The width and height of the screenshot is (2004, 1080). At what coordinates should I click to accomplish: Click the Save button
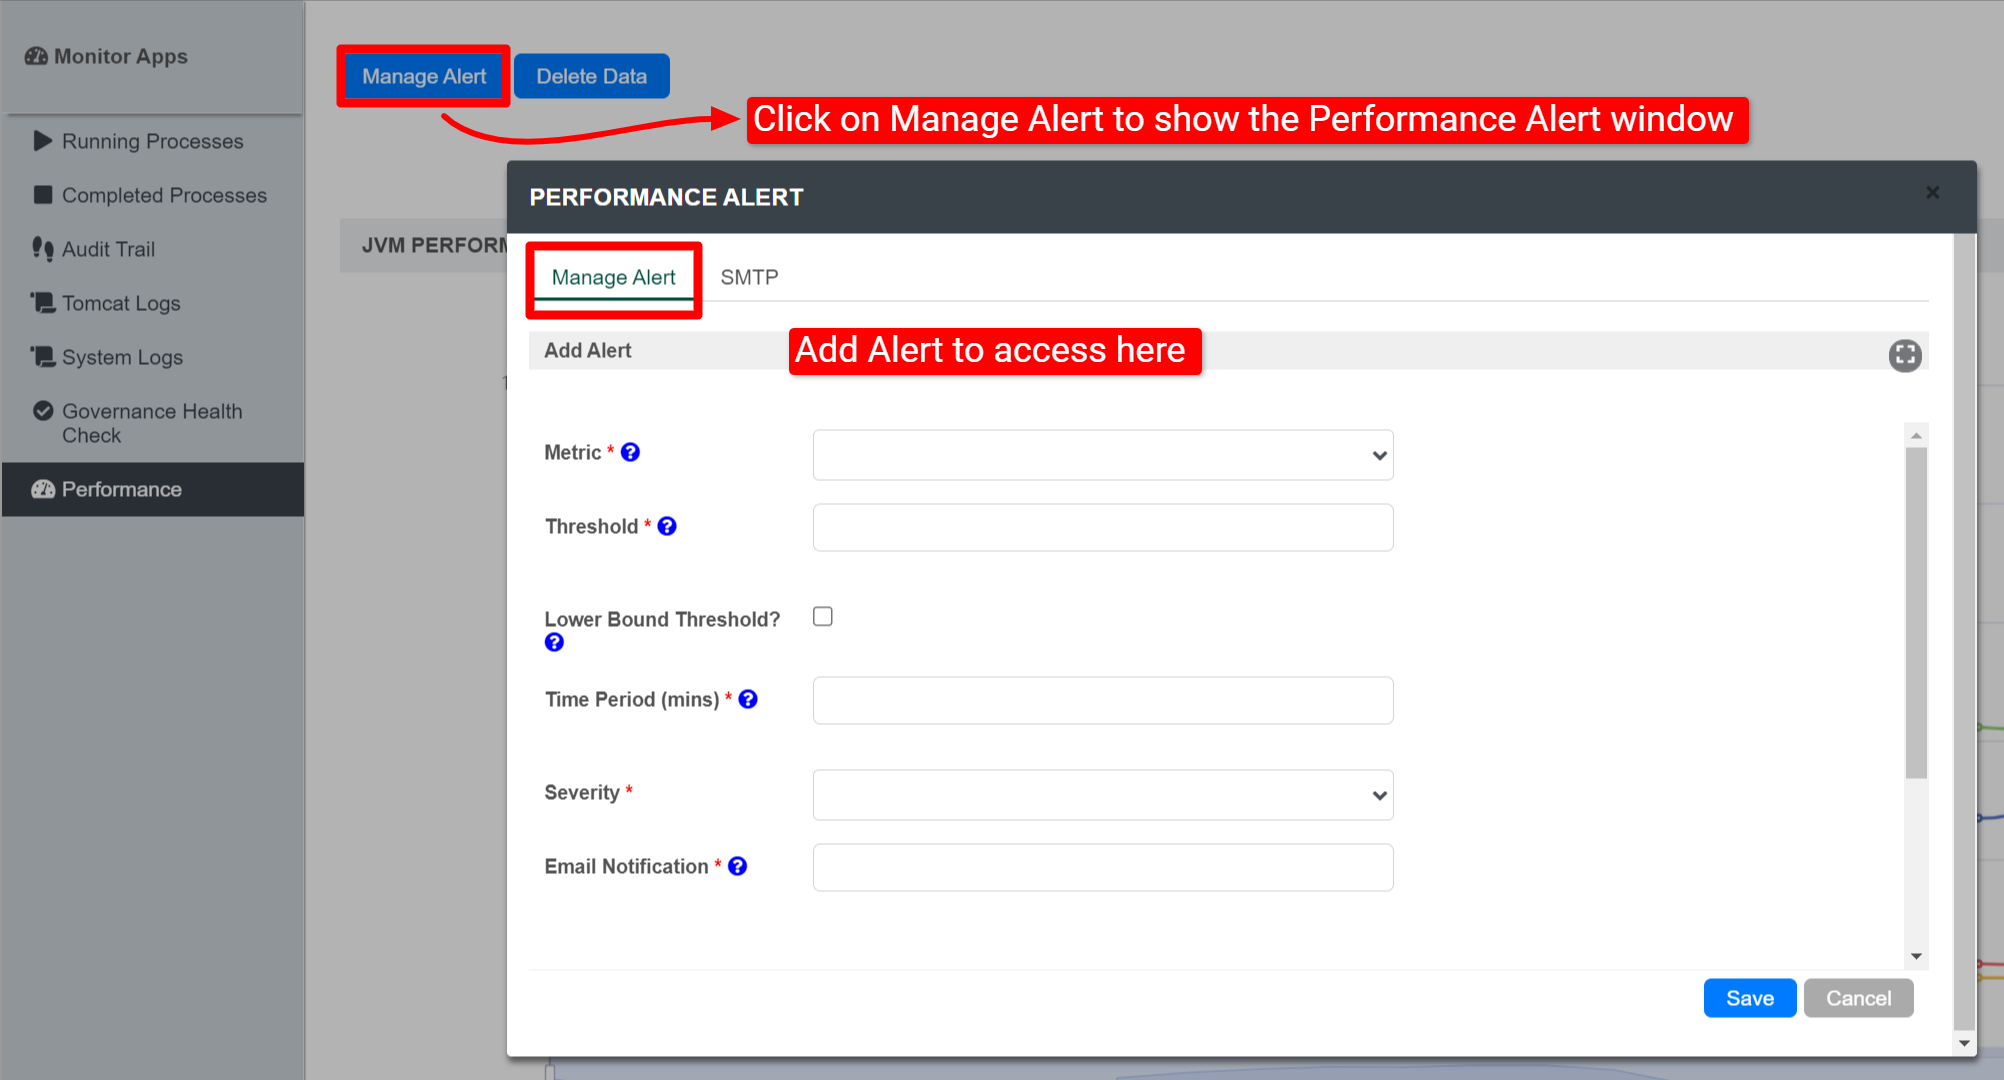point(1749,998)
